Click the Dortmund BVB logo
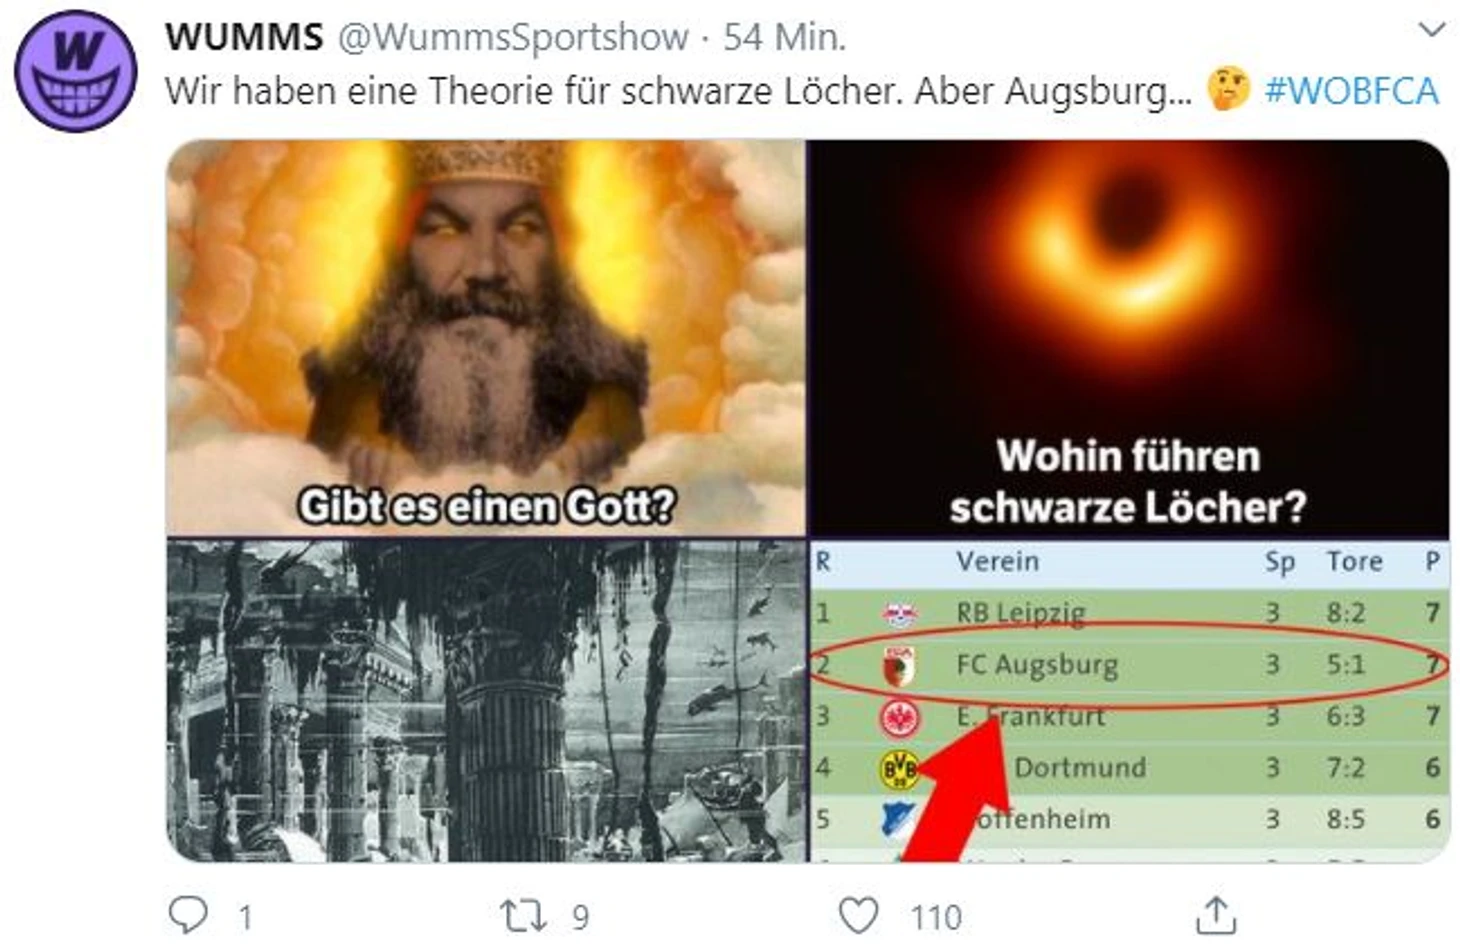1460x952 pixels. click(898, 768)
